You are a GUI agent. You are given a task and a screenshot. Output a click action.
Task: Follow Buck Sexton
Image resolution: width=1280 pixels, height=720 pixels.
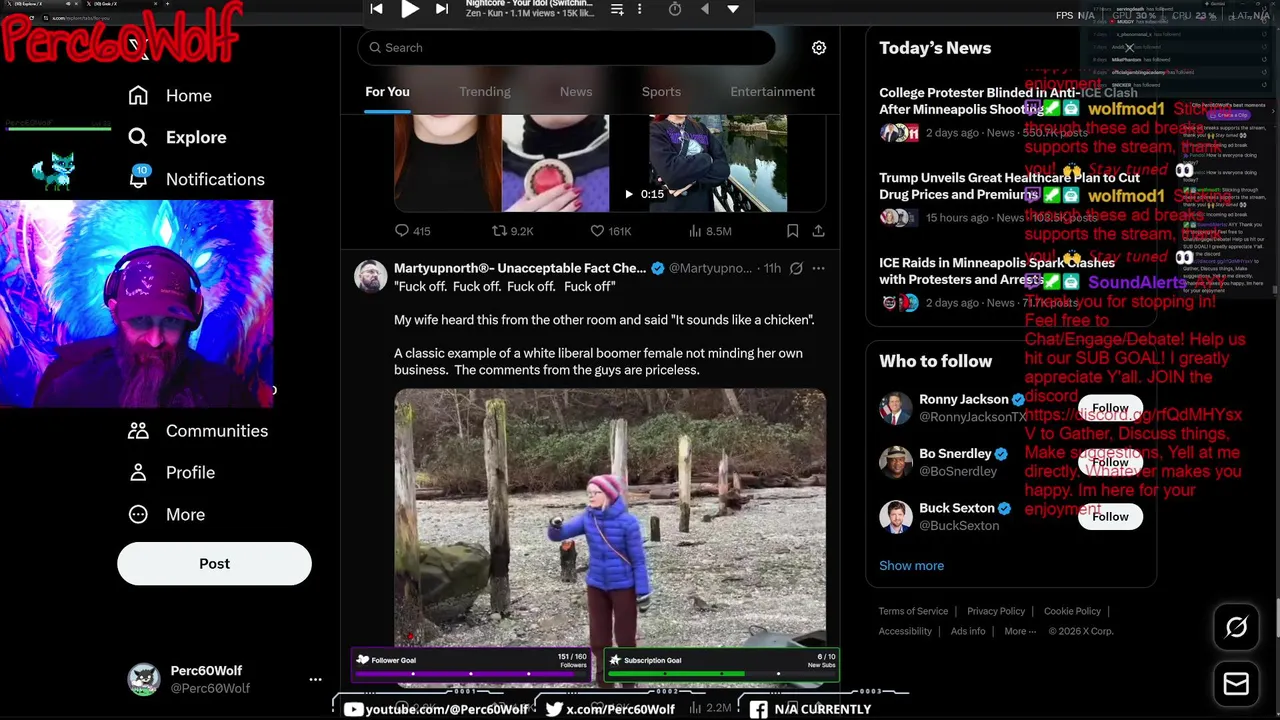tap(1110, 517)
